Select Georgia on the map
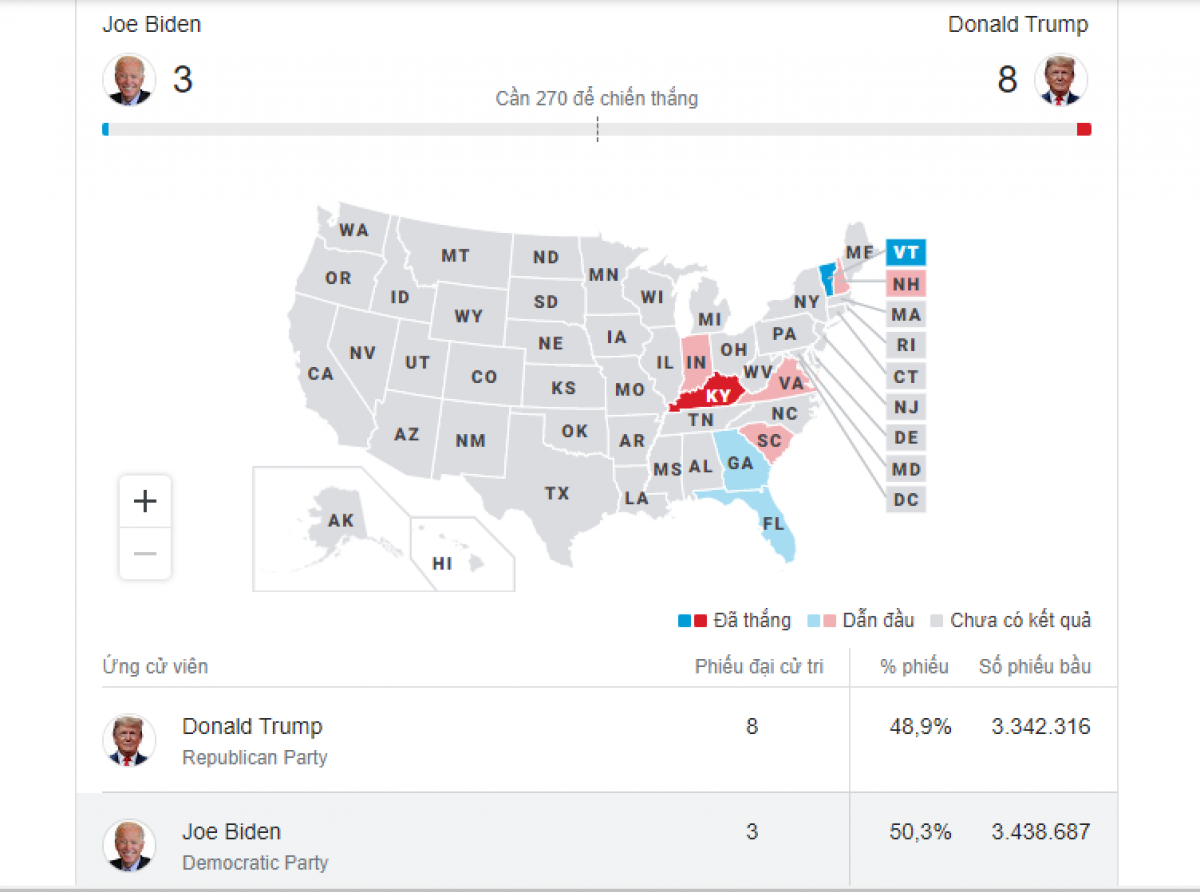 pyautogui.click(x=742, y=463)
